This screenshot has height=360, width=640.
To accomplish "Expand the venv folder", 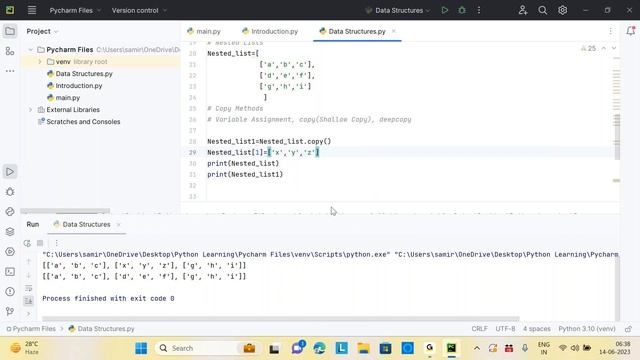I will pos(40,62).
